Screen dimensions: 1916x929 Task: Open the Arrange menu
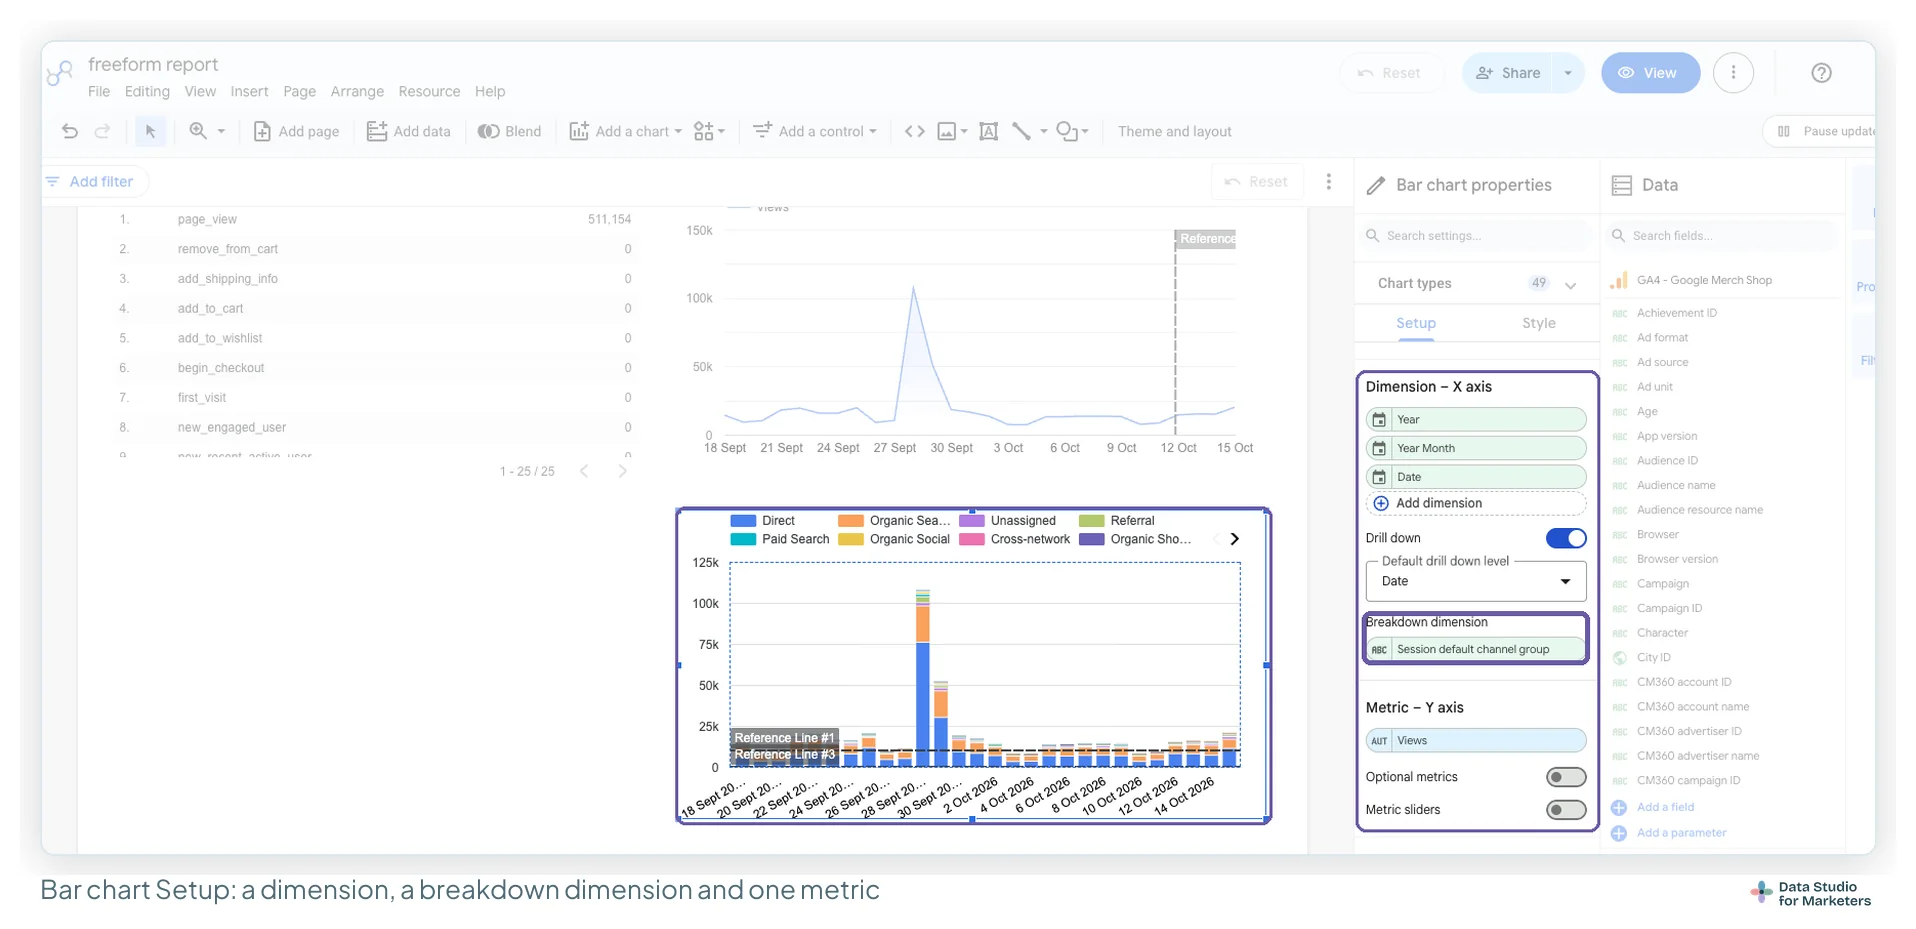tap(357, 91)
